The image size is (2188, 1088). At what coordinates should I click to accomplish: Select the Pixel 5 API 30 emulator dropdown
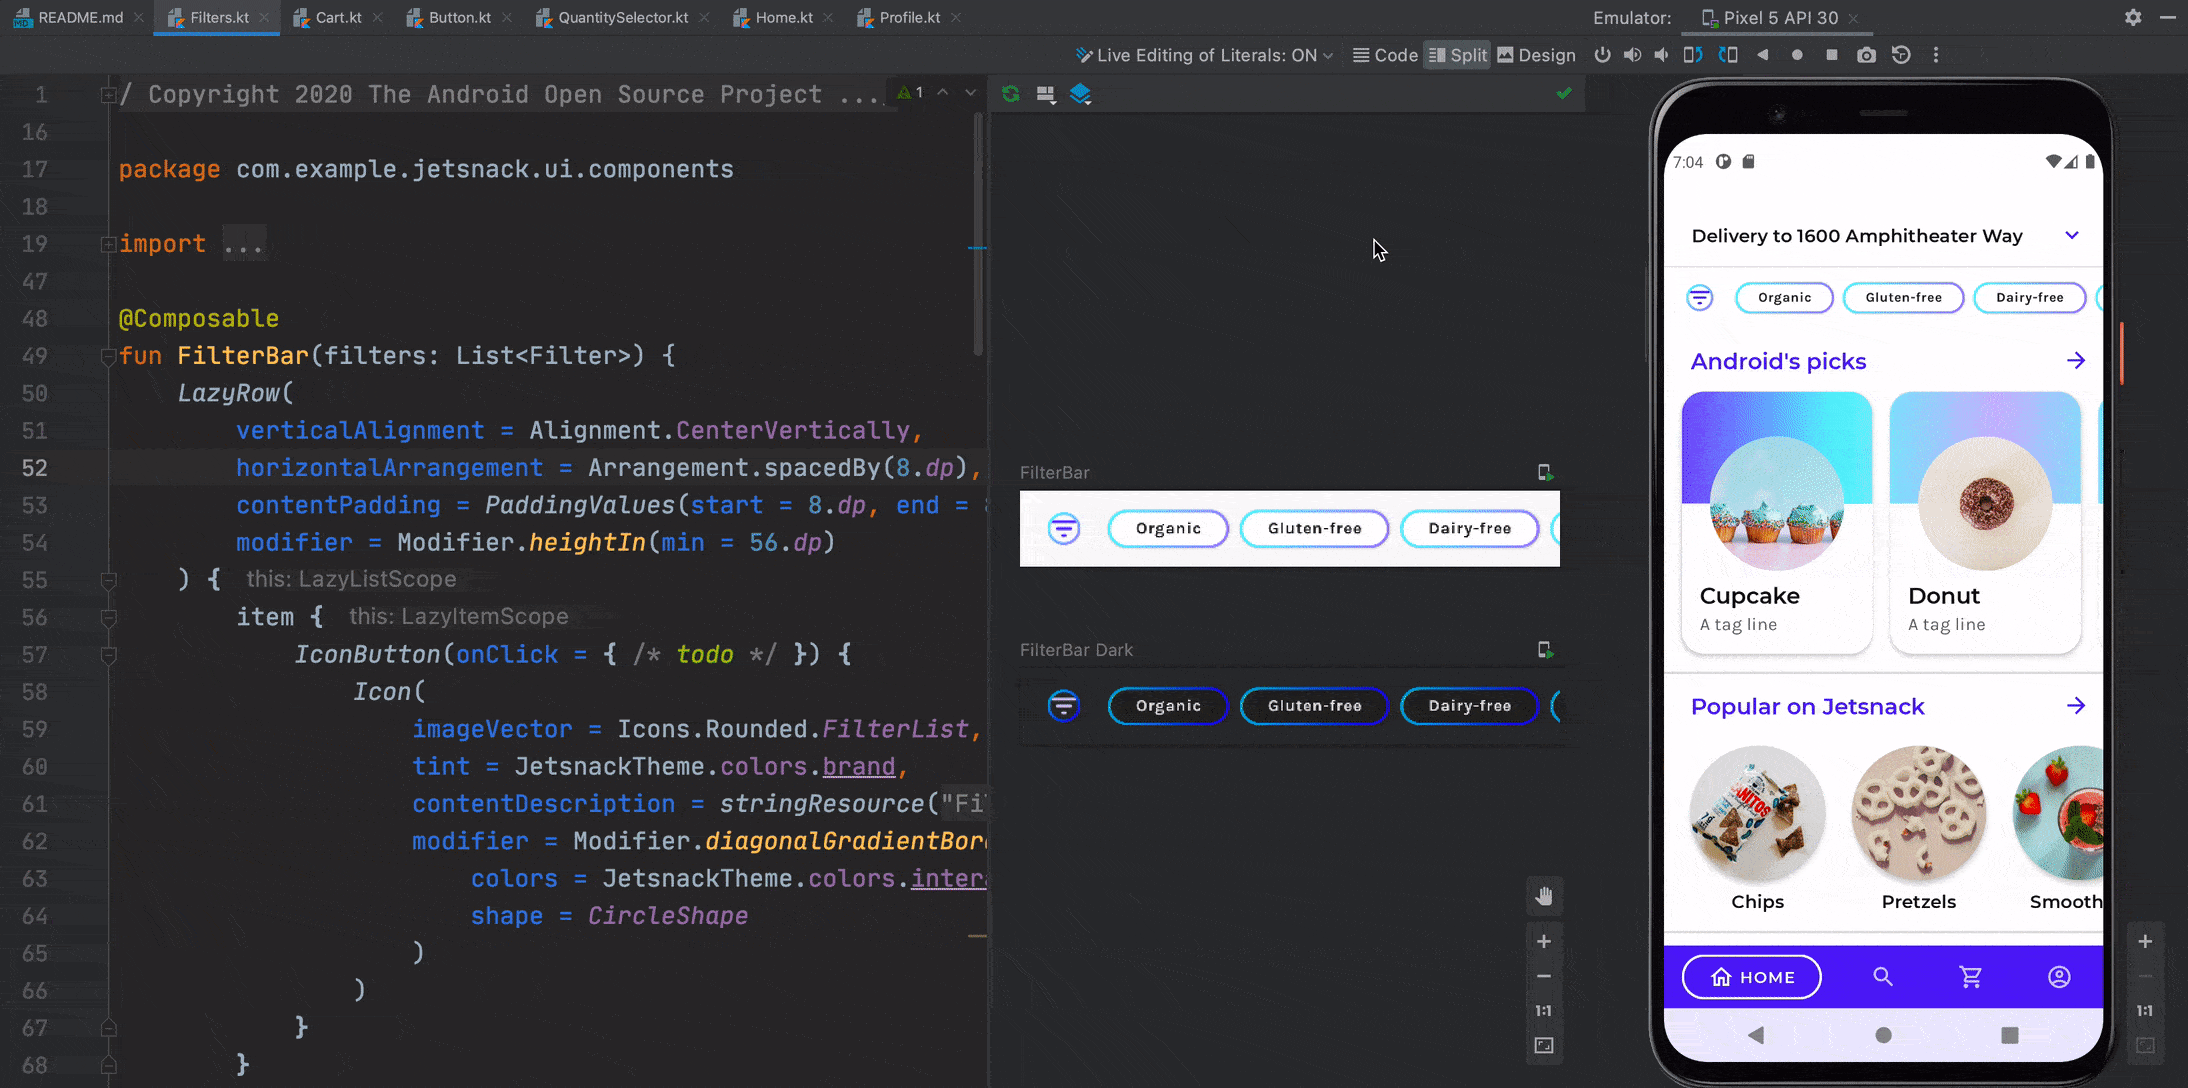tap(1779, 17)
